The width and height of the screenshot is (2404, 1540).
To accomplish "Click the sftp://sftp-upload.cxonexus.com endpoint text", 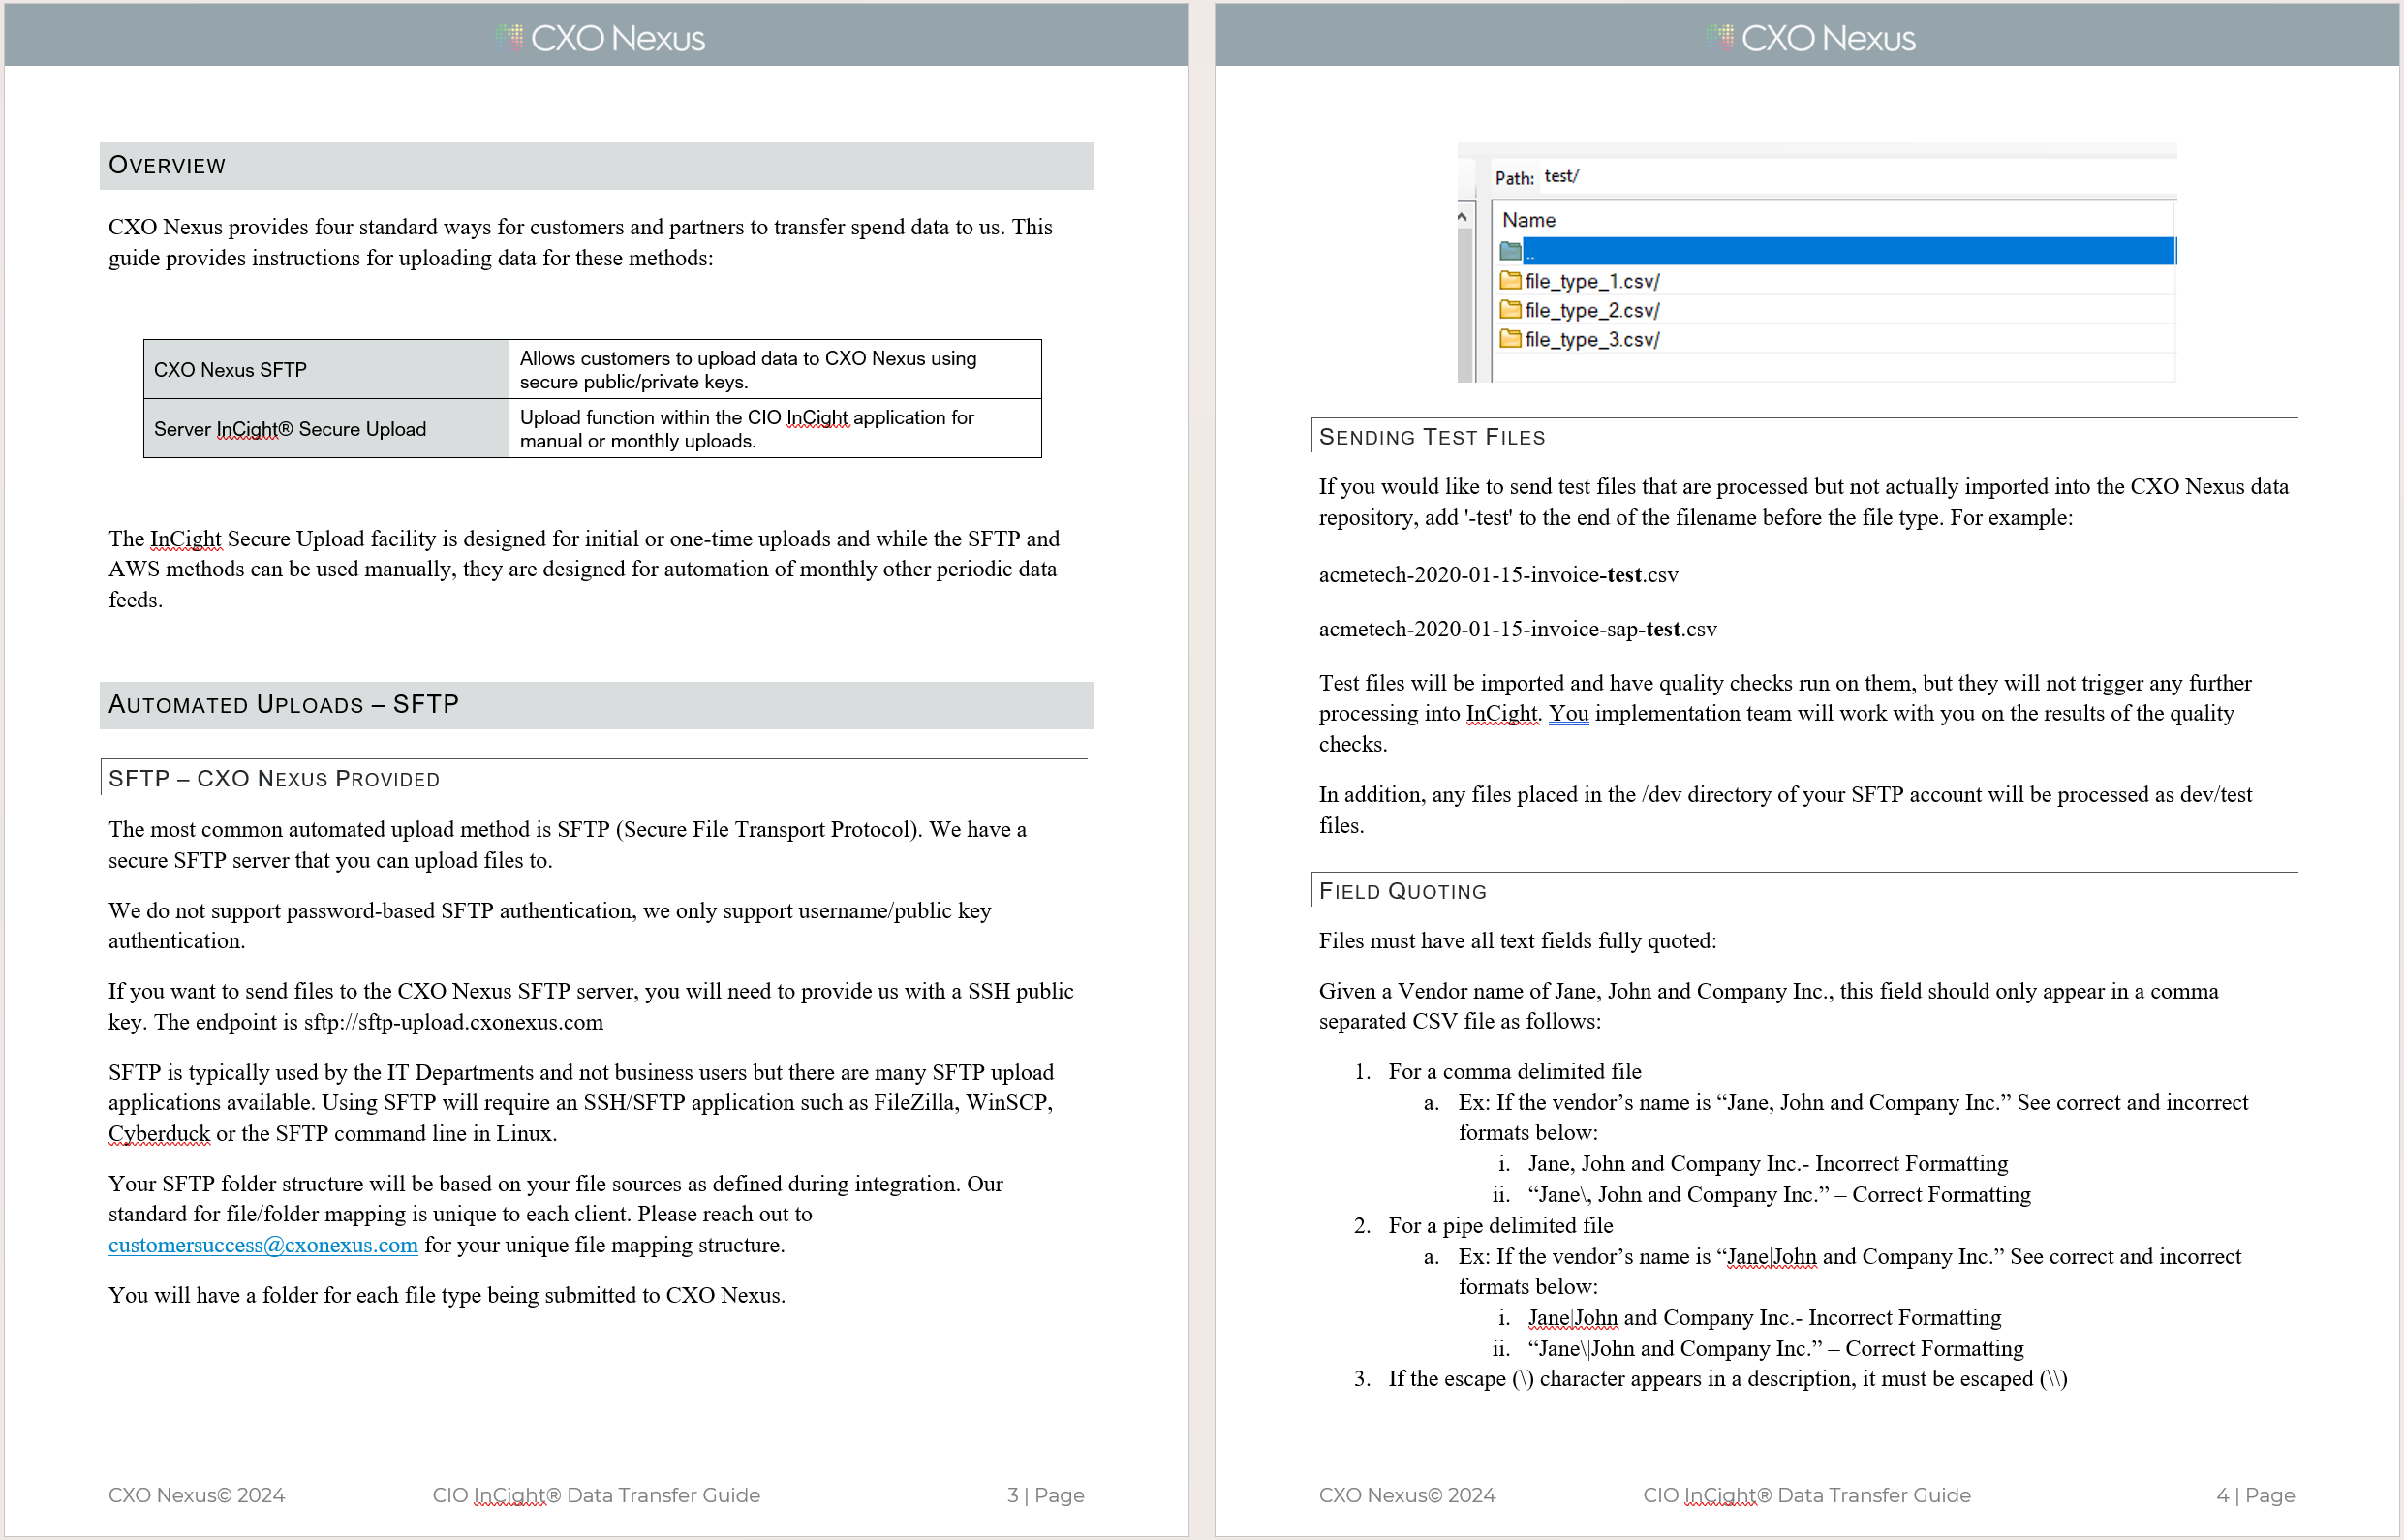I will click(454, 1022).
